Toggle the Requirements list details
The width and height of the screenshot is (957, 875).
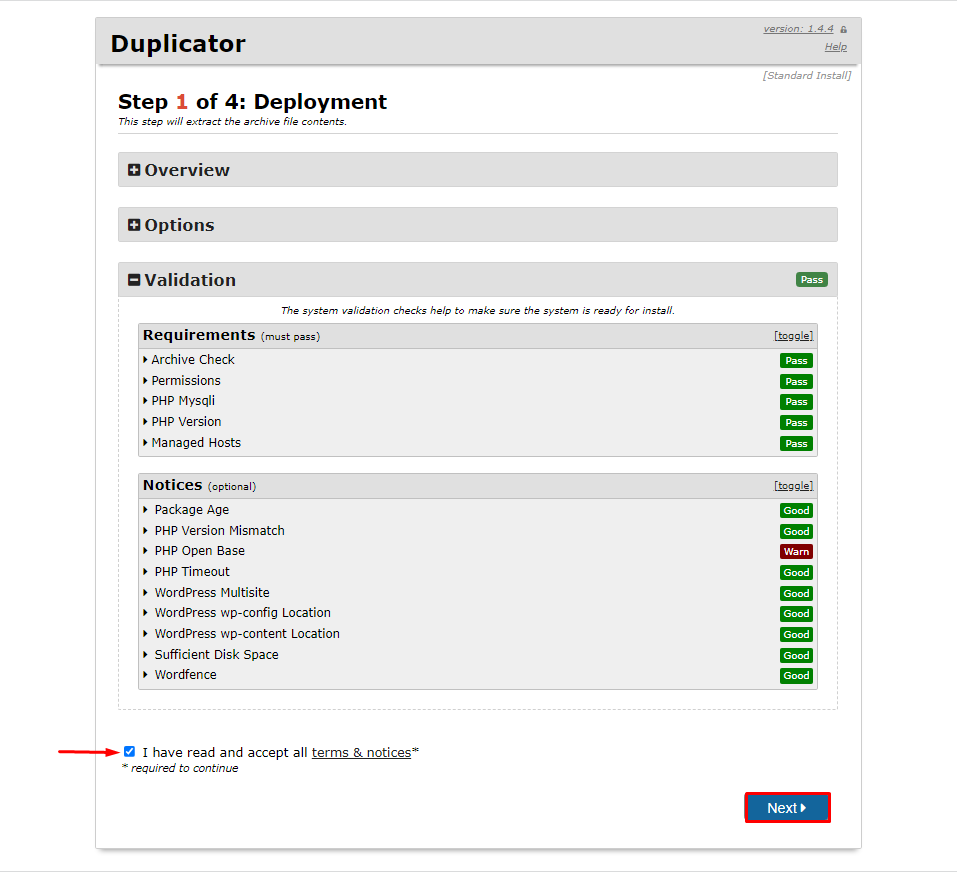point(793,336)
